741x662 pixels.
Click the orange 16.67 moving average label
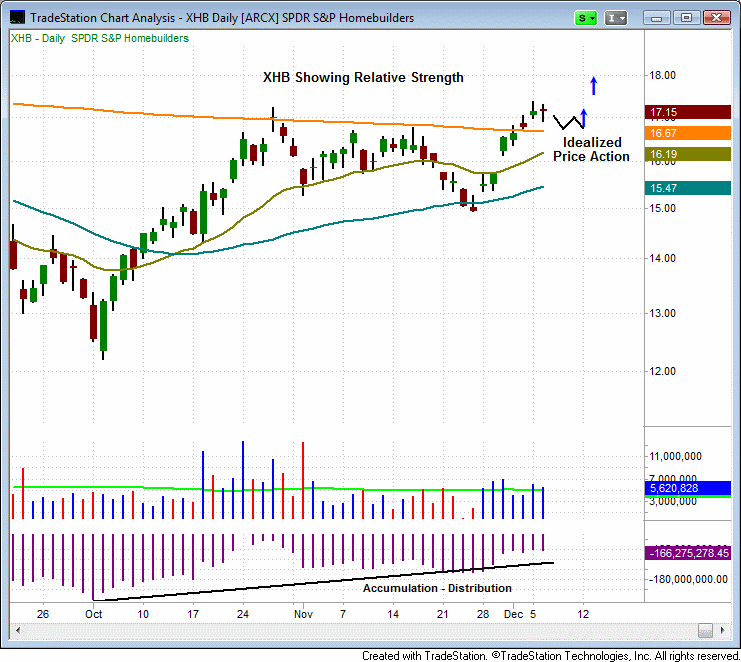[688, 133]
